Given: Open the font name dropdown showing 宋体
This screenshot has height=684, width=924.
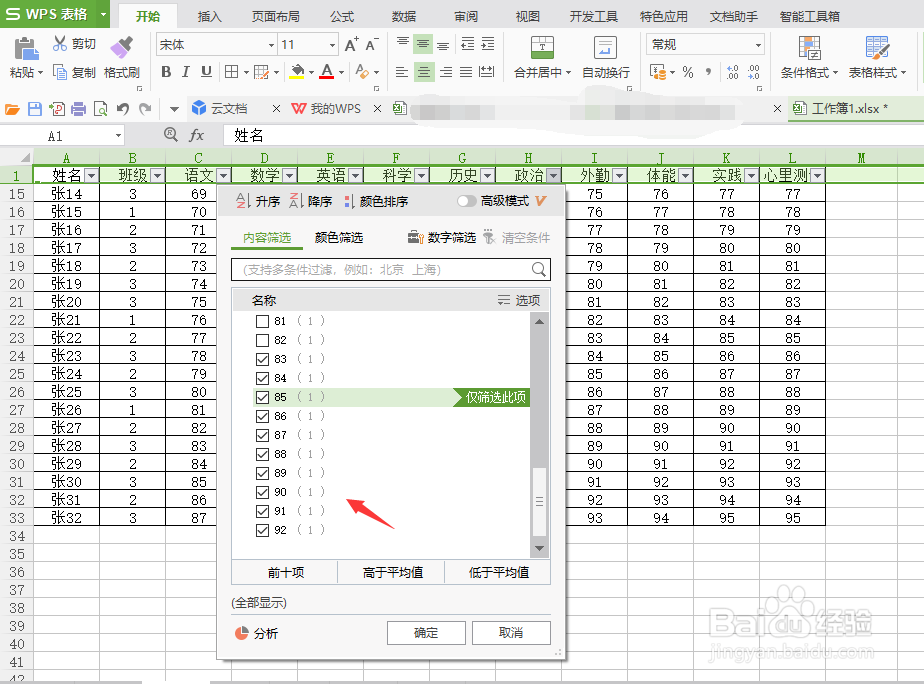Looking at the screenshot, I should pyautogui.click(x=270, y=44).
